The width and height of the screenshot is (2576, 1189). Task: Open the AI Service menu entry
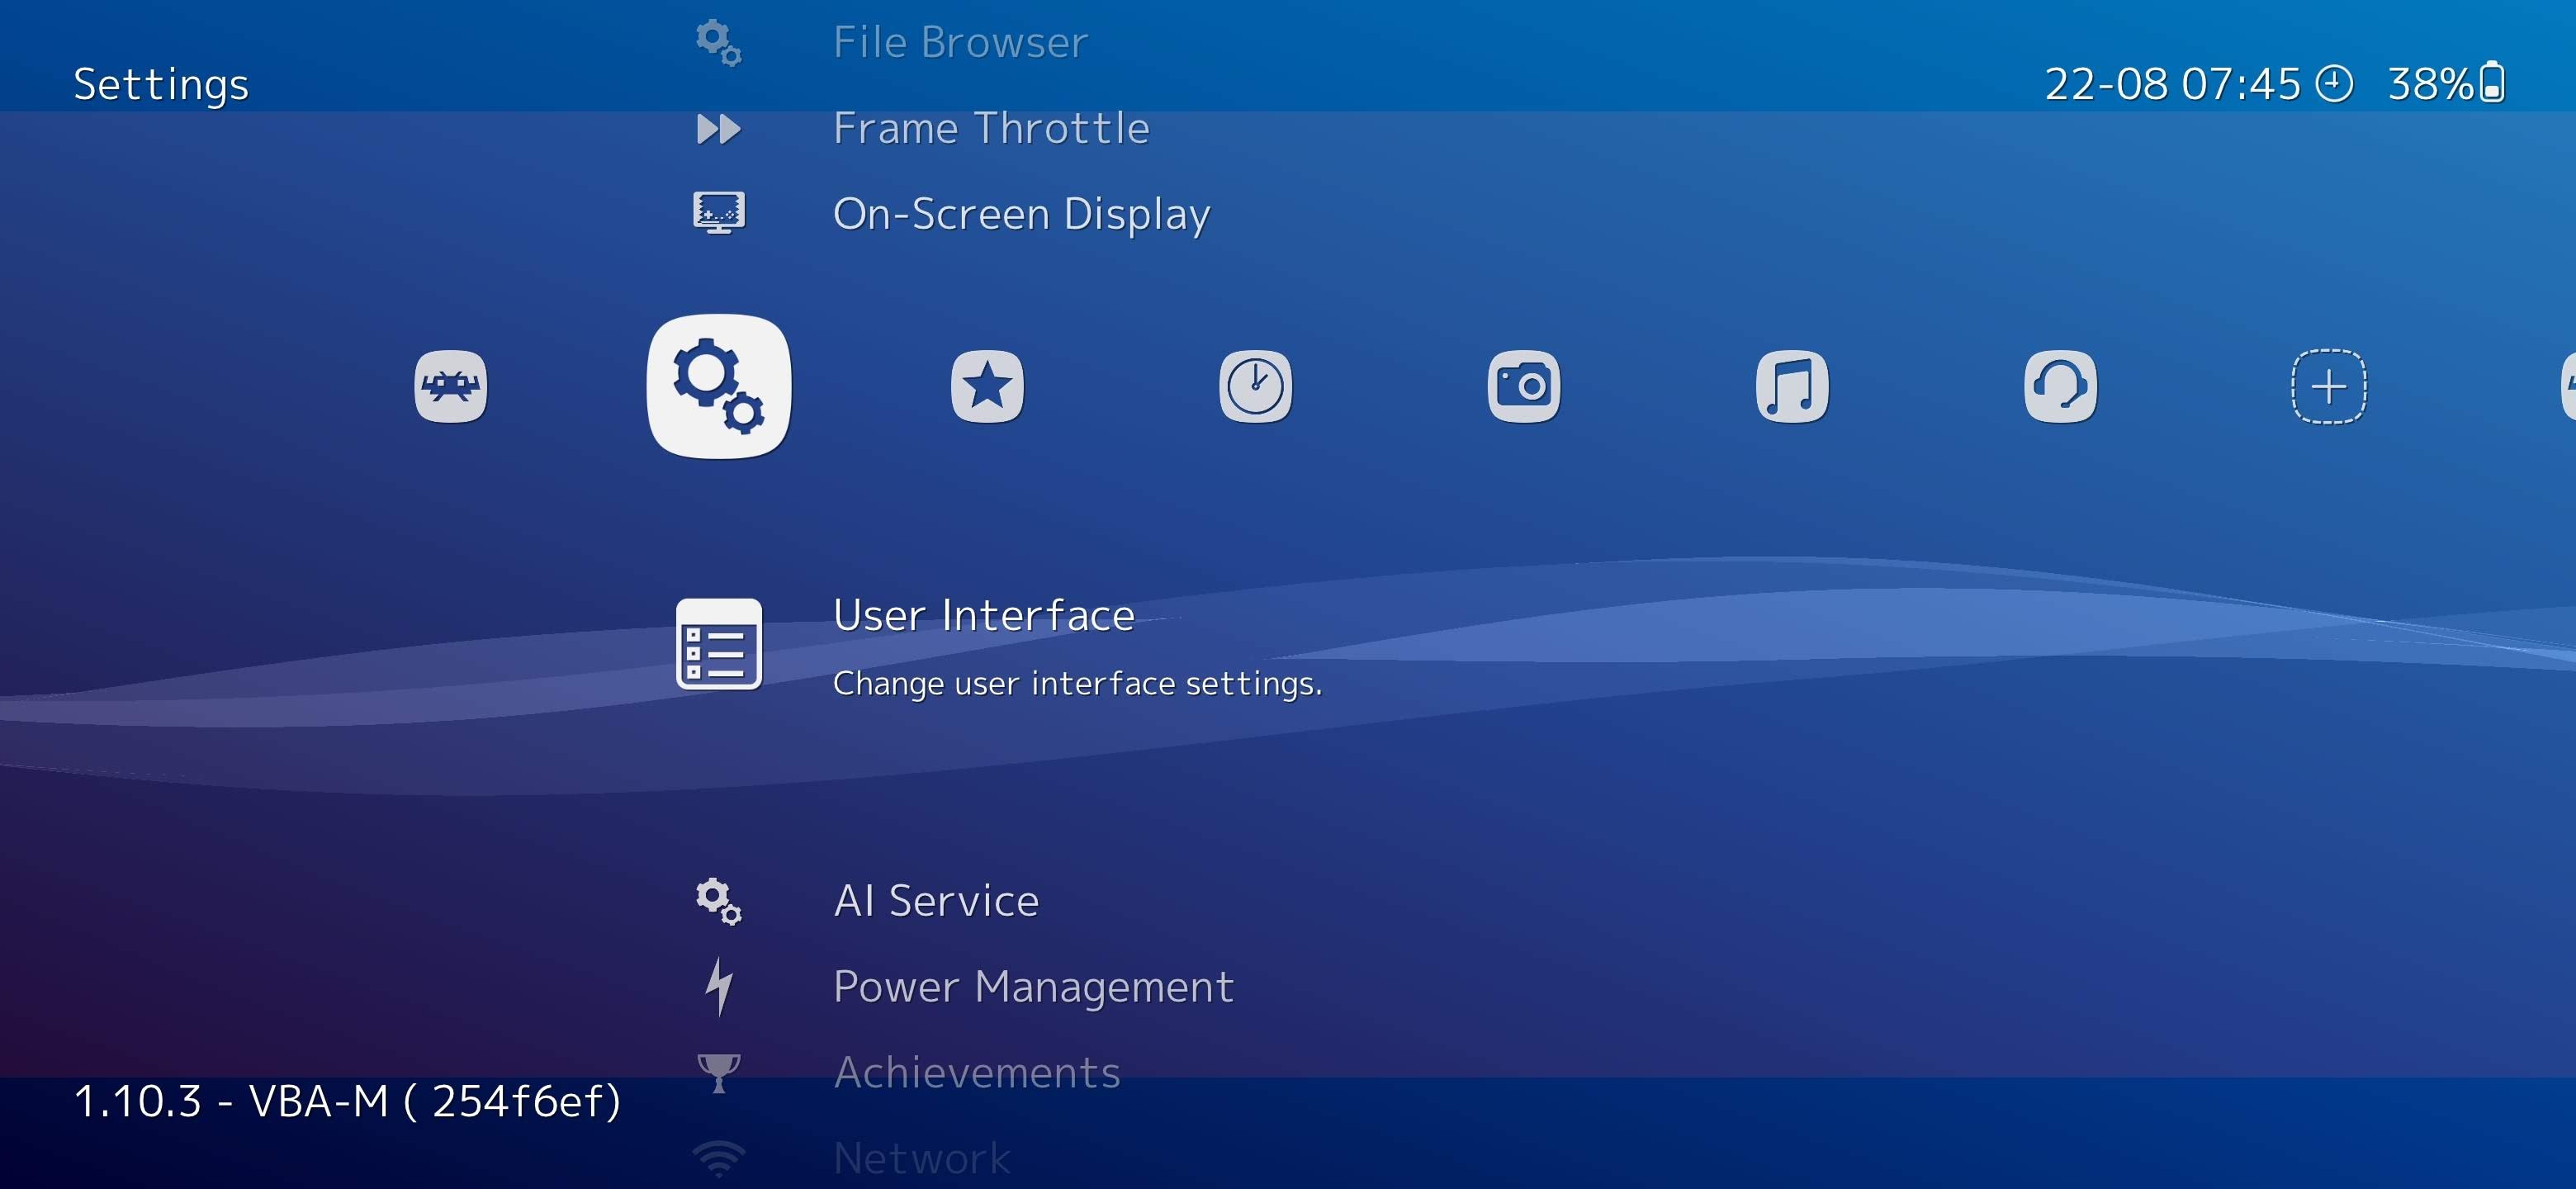pyautogui.click(x=936, y=901)
